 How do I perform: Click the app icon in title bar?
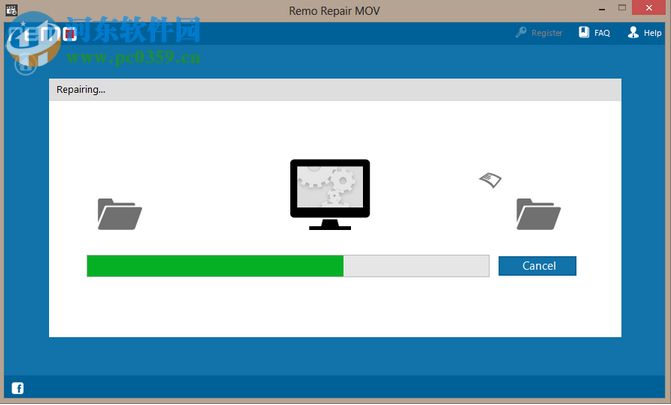(12, 9)
